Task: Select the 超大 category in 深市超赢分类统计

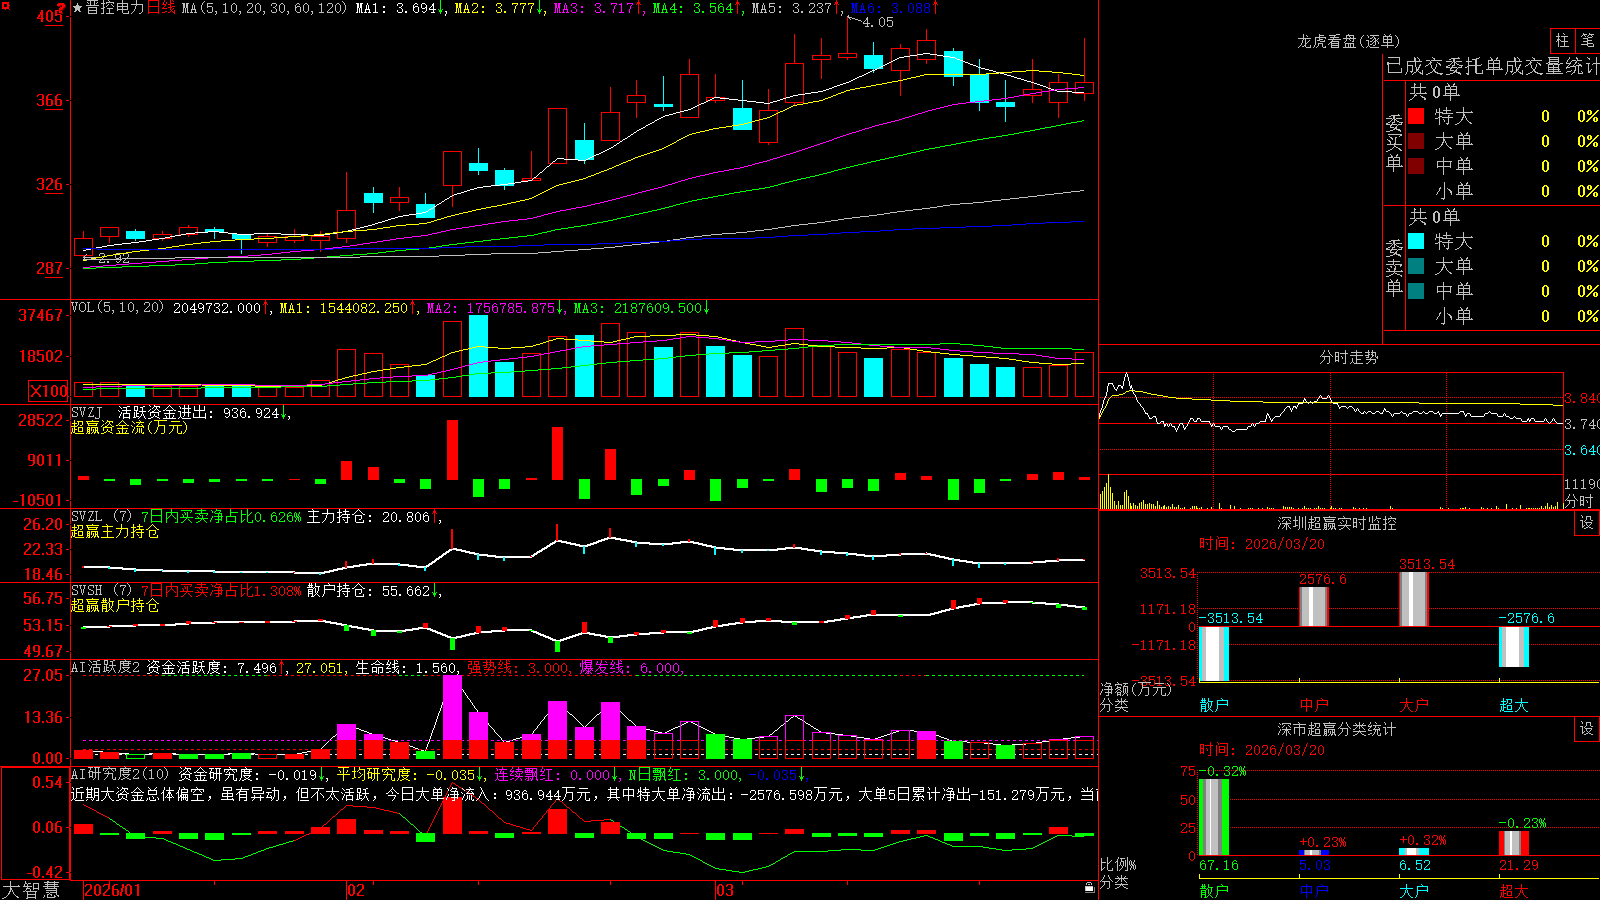Action: 1514,891
